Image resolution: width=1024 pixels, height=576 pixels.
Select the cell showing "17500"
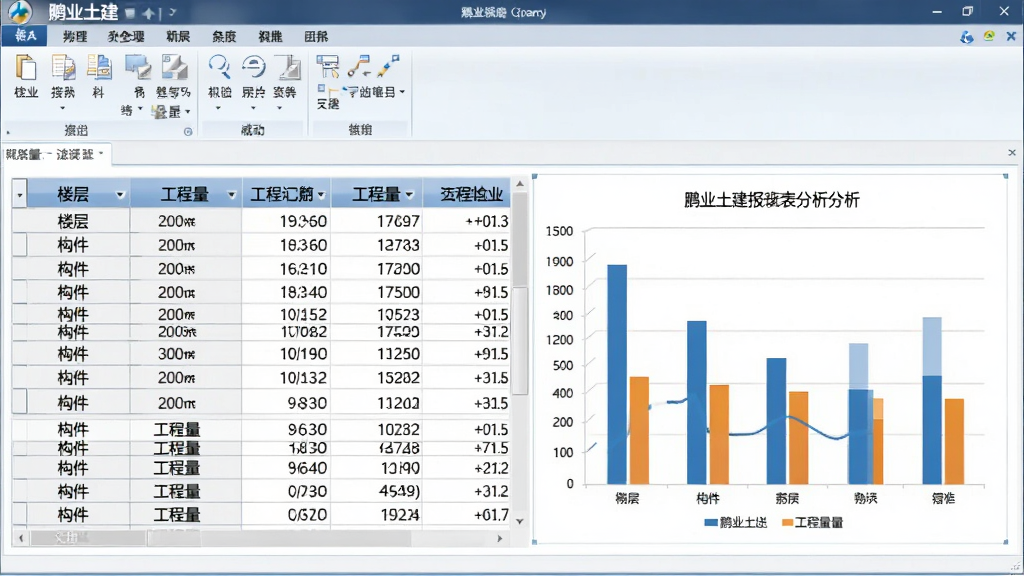coord(377,292)
